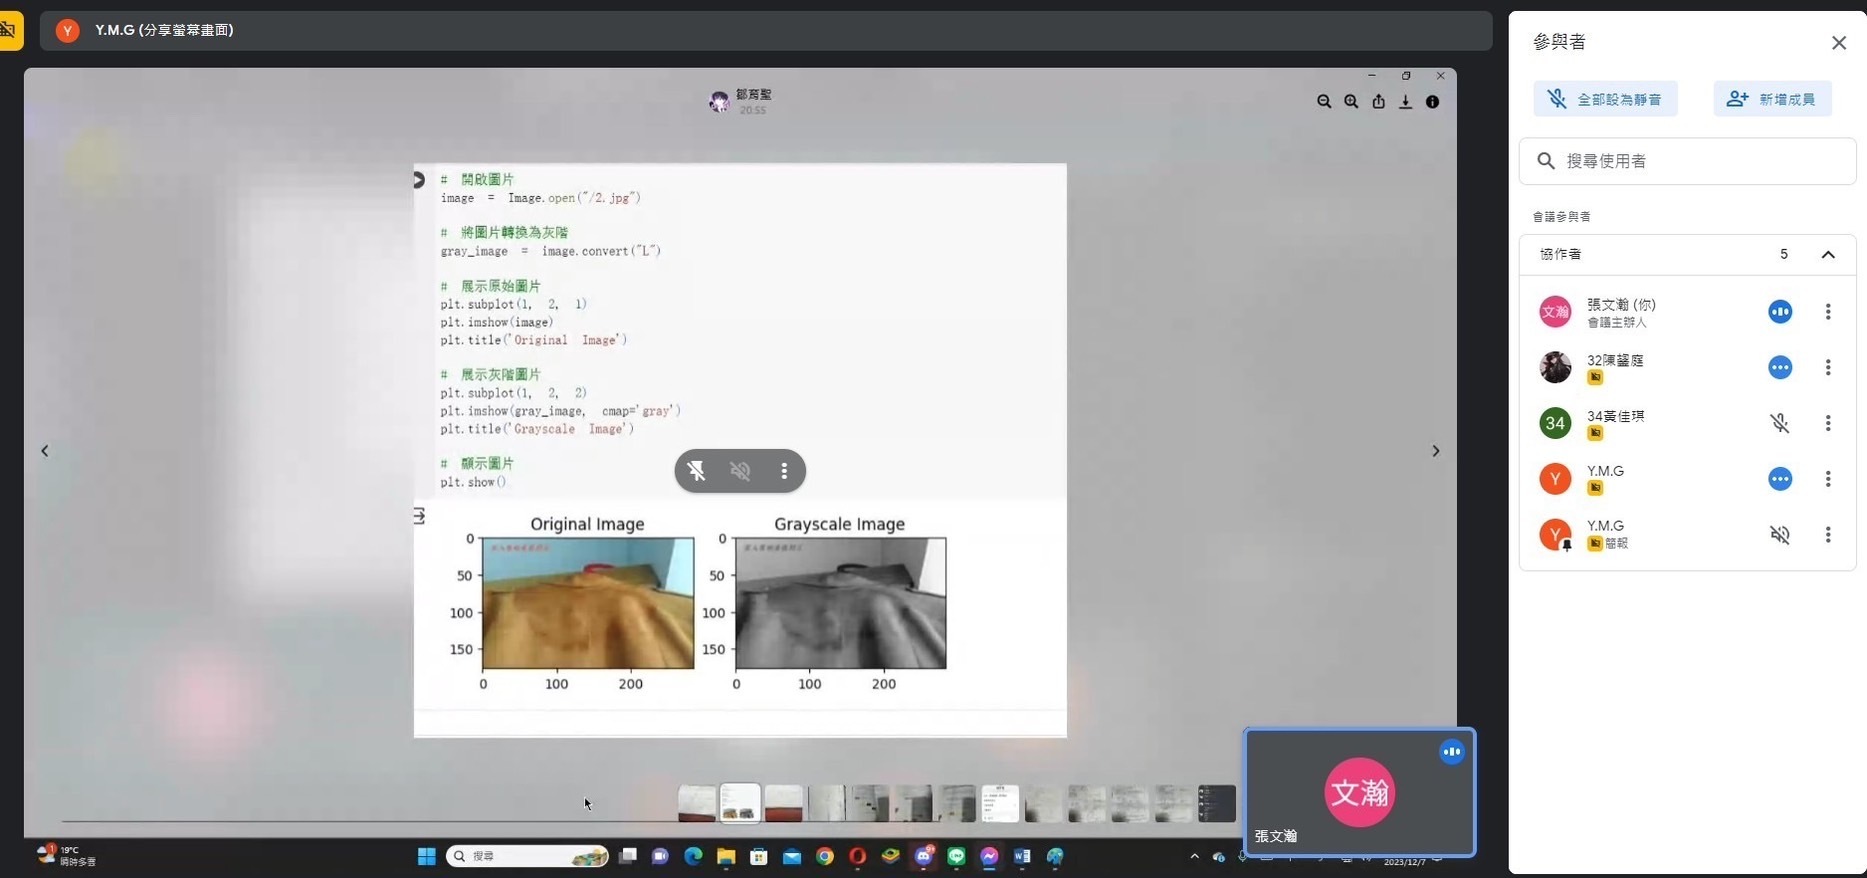Click the orange Y avatar with pin badge
Screen dimensions: 1867x878
click(1555, 535)
